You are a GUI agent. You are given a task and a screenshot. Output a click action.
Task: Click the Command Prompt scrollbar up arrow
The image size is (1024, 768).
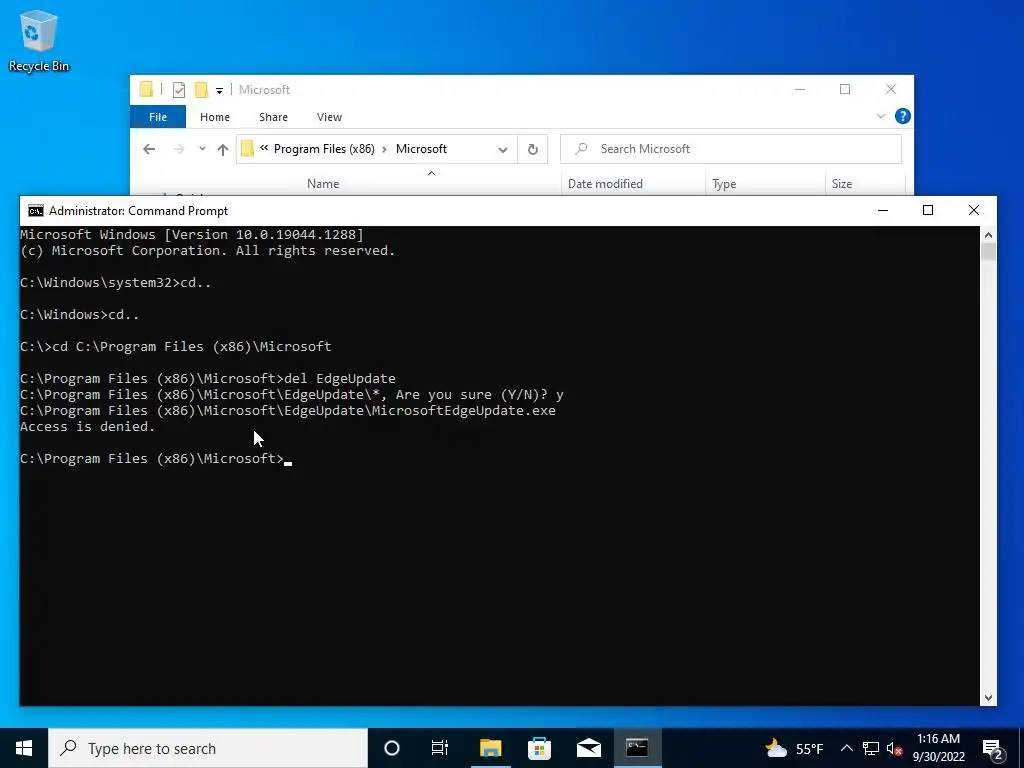pyautogui.click(x=988, y=234)
